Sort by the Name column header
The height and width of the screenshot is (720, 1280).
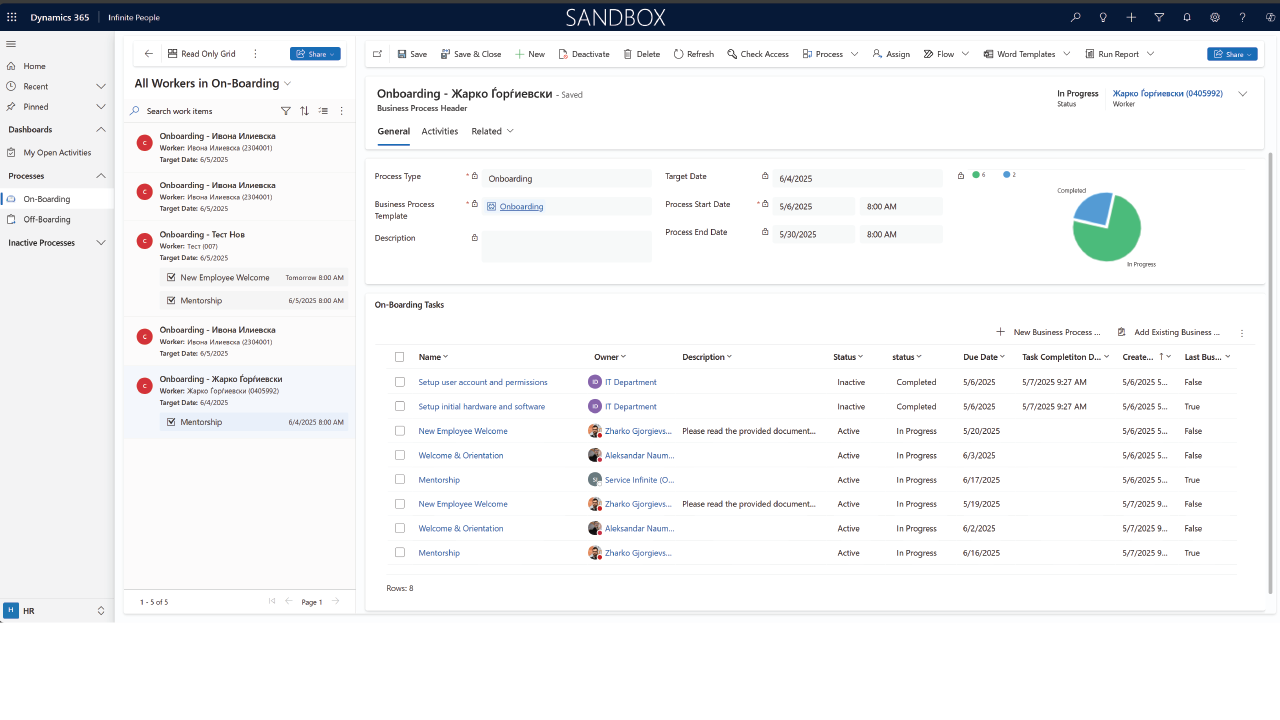433,357
